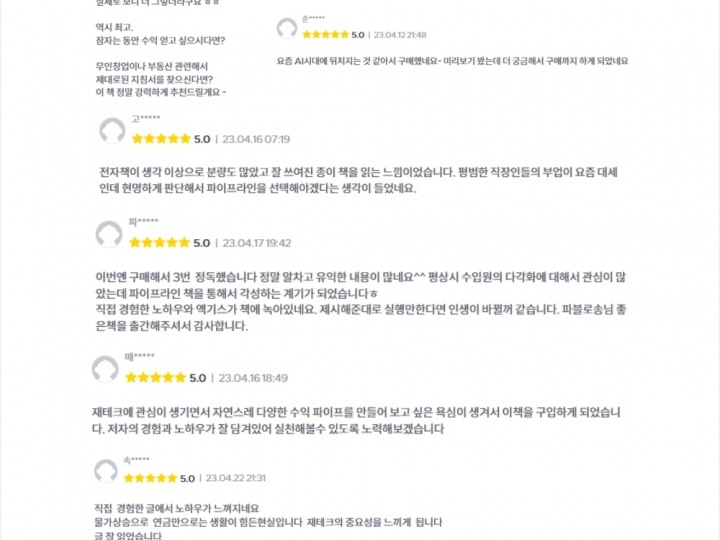The image size is (720, 540).
Task: Click star rating on 23.04.16 18:49 review
Action: [155, 378]
